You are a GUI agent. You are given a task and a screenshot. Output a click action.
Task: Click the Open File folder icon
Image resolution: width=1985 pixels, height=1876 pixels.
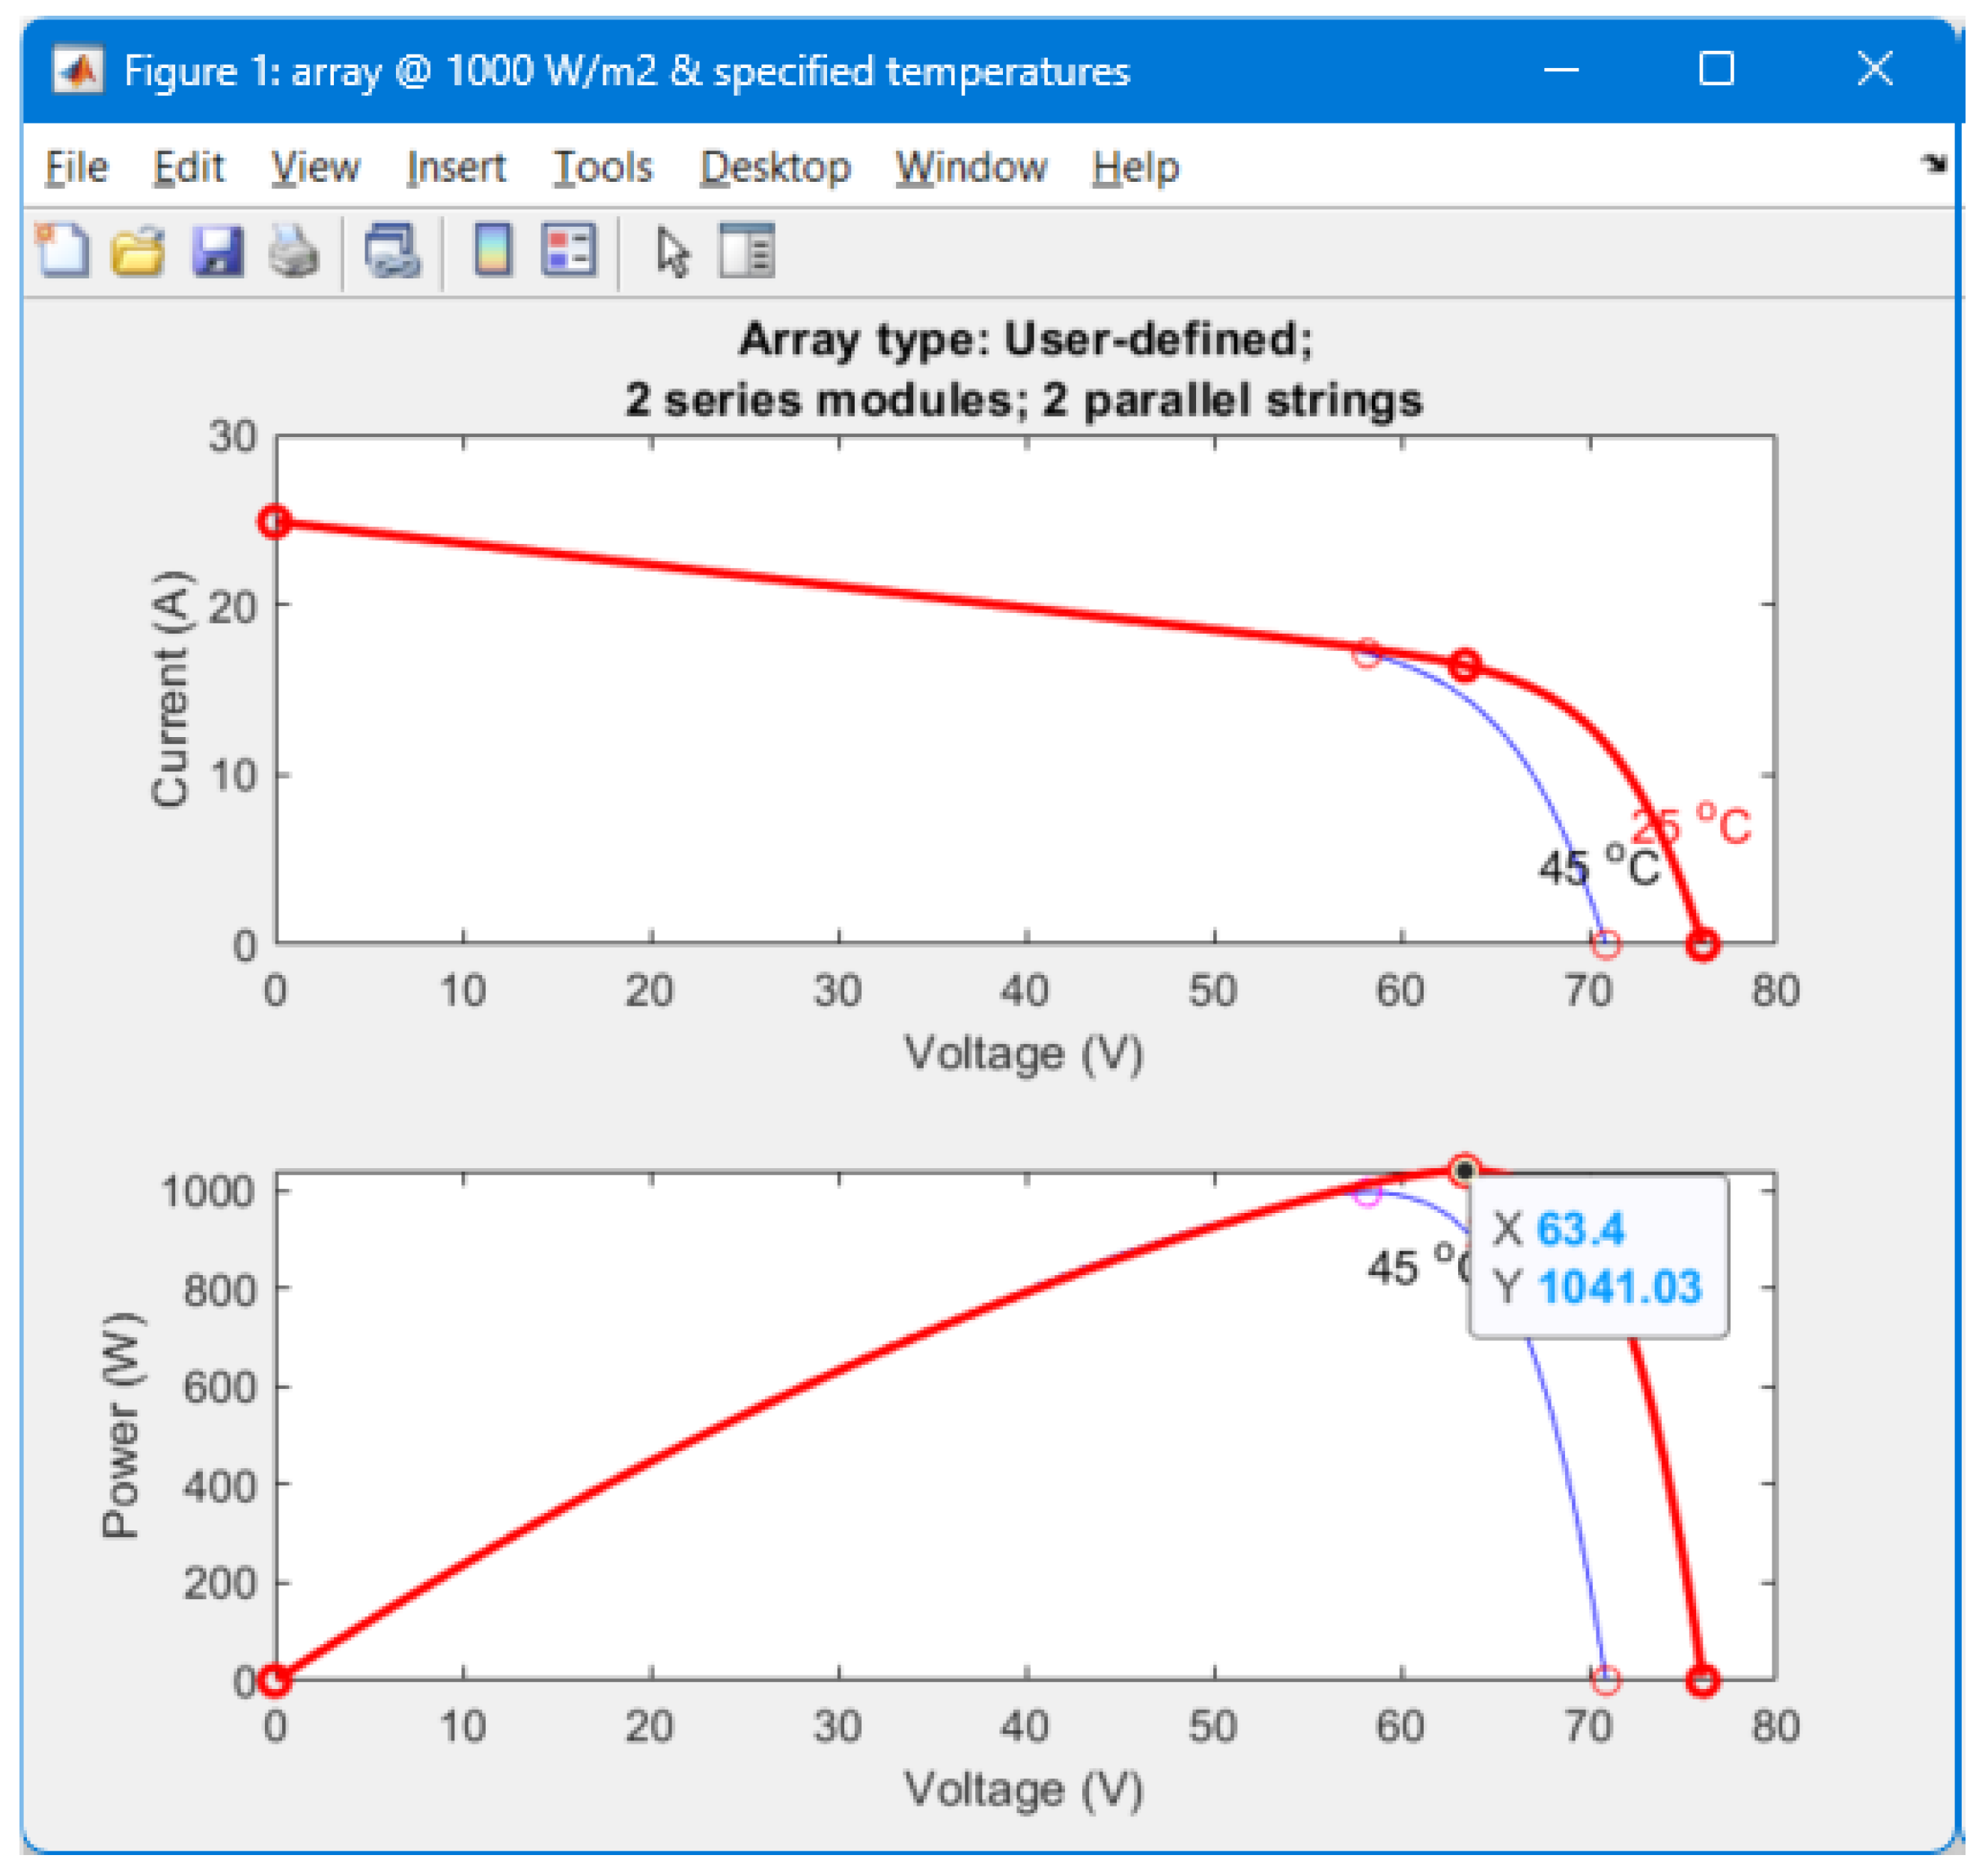pos(138,250)
